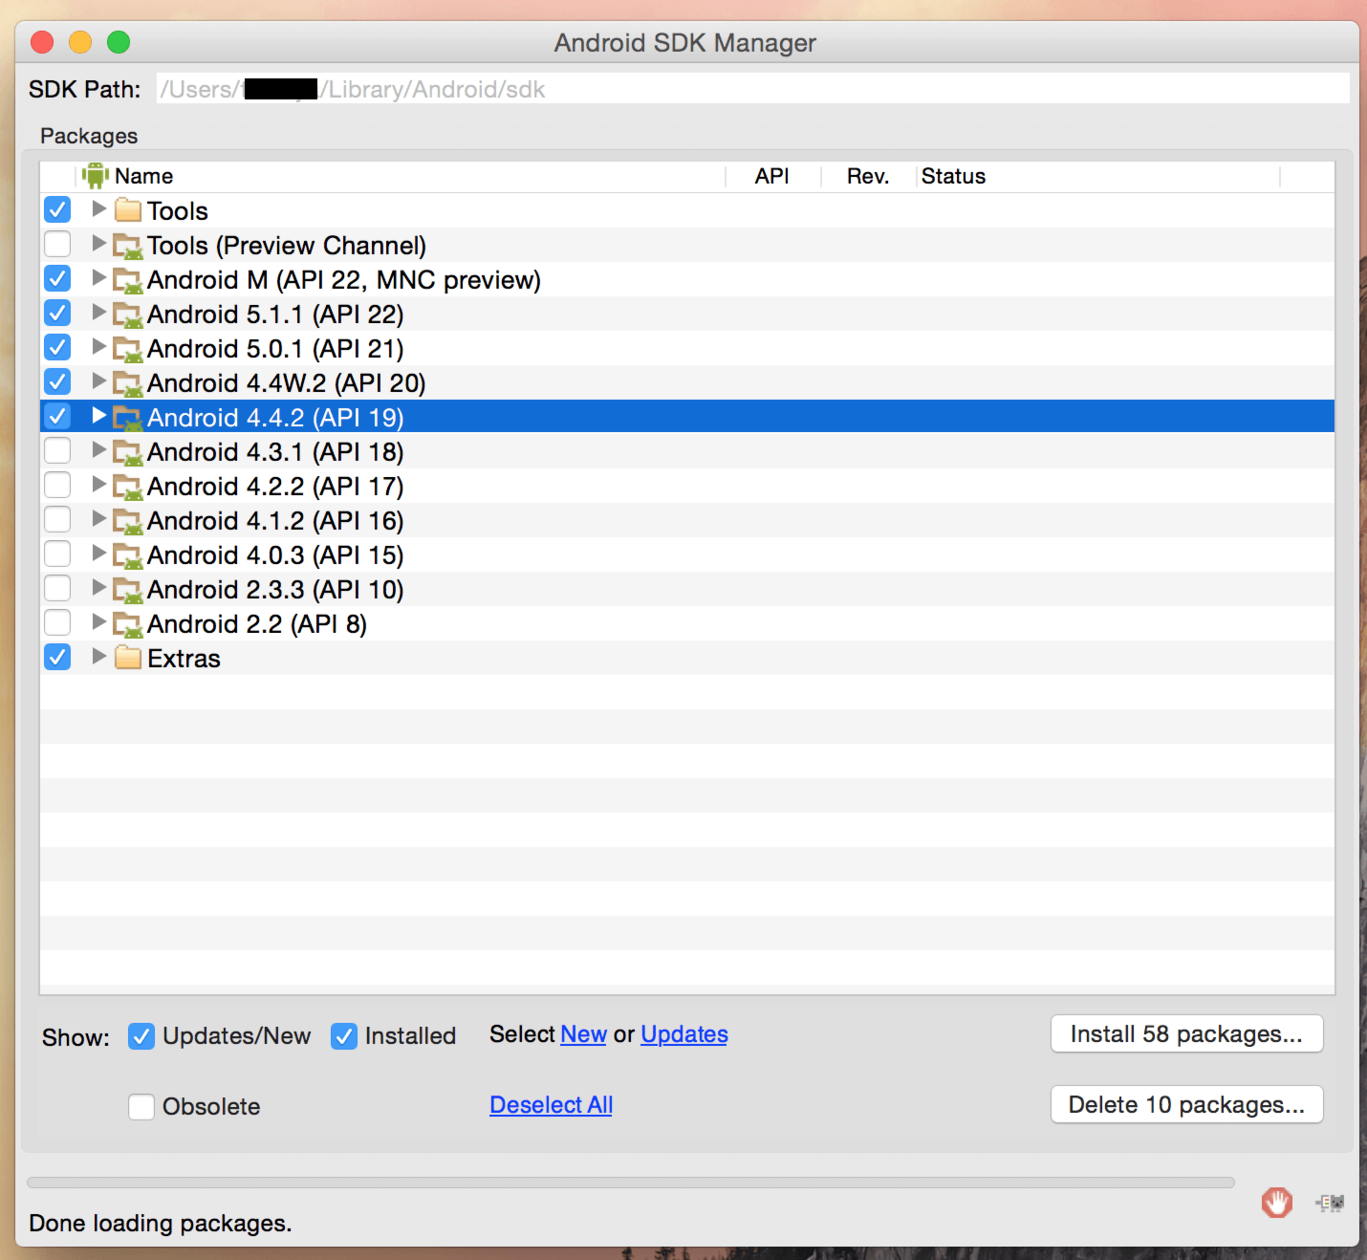1367x1260 pixels.
Task: Uncheck the Android 5.1.1 (API 22) checkbox
Action: coord(58,313)
